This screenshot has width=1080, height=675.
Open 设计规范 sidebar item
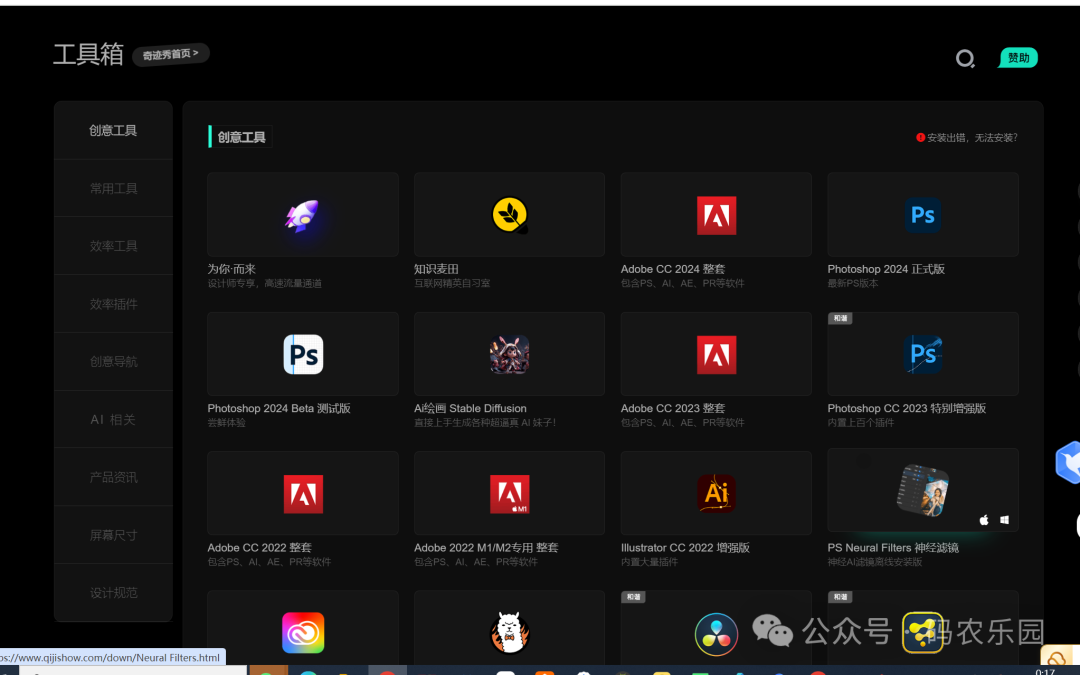coord(113,592)
